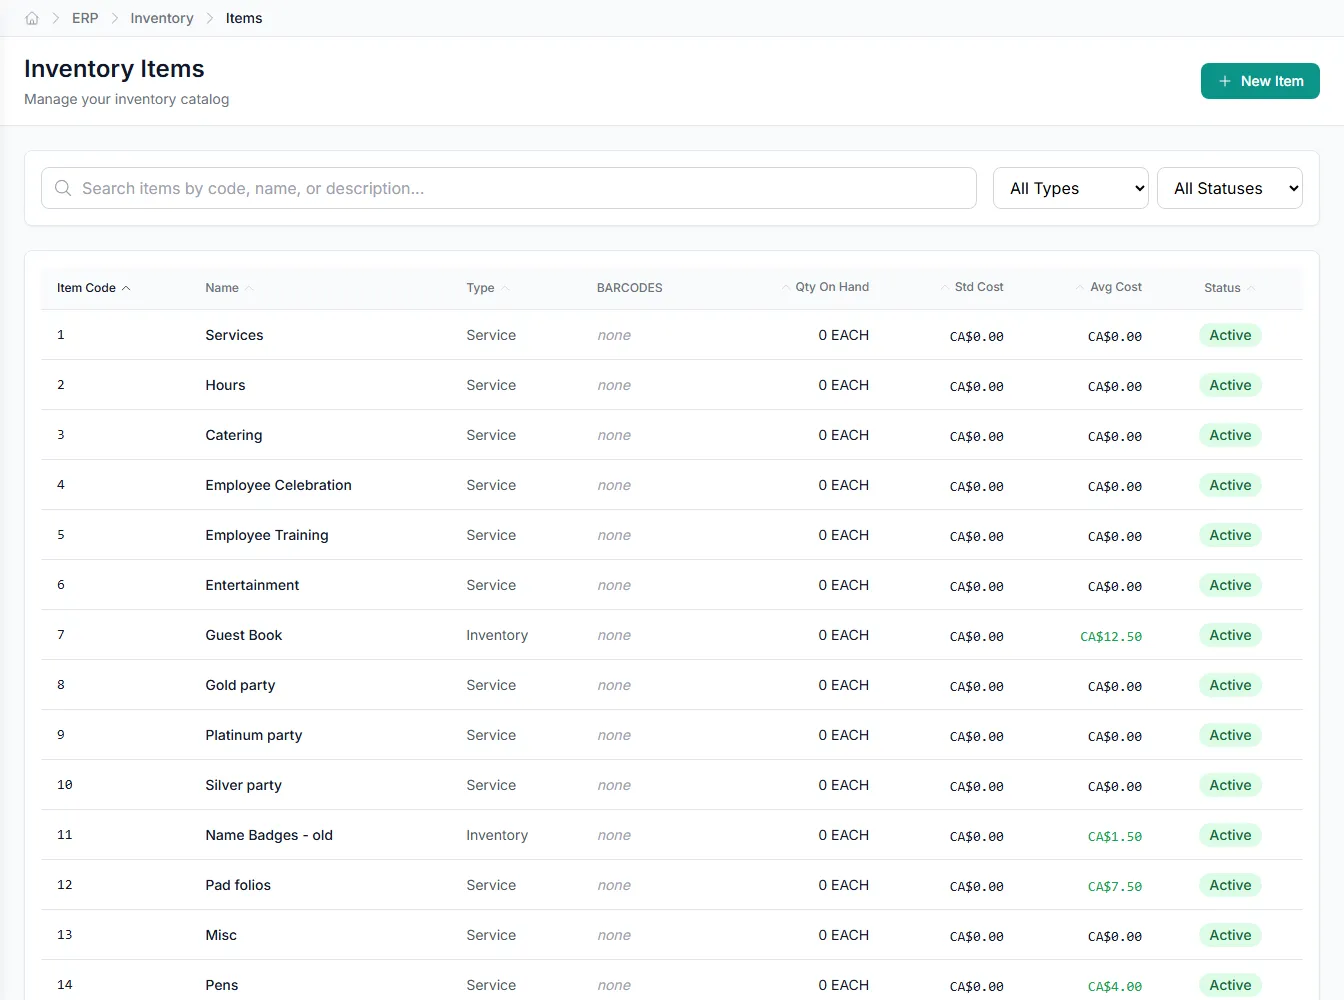Focus the search items input field

point(509,188)
